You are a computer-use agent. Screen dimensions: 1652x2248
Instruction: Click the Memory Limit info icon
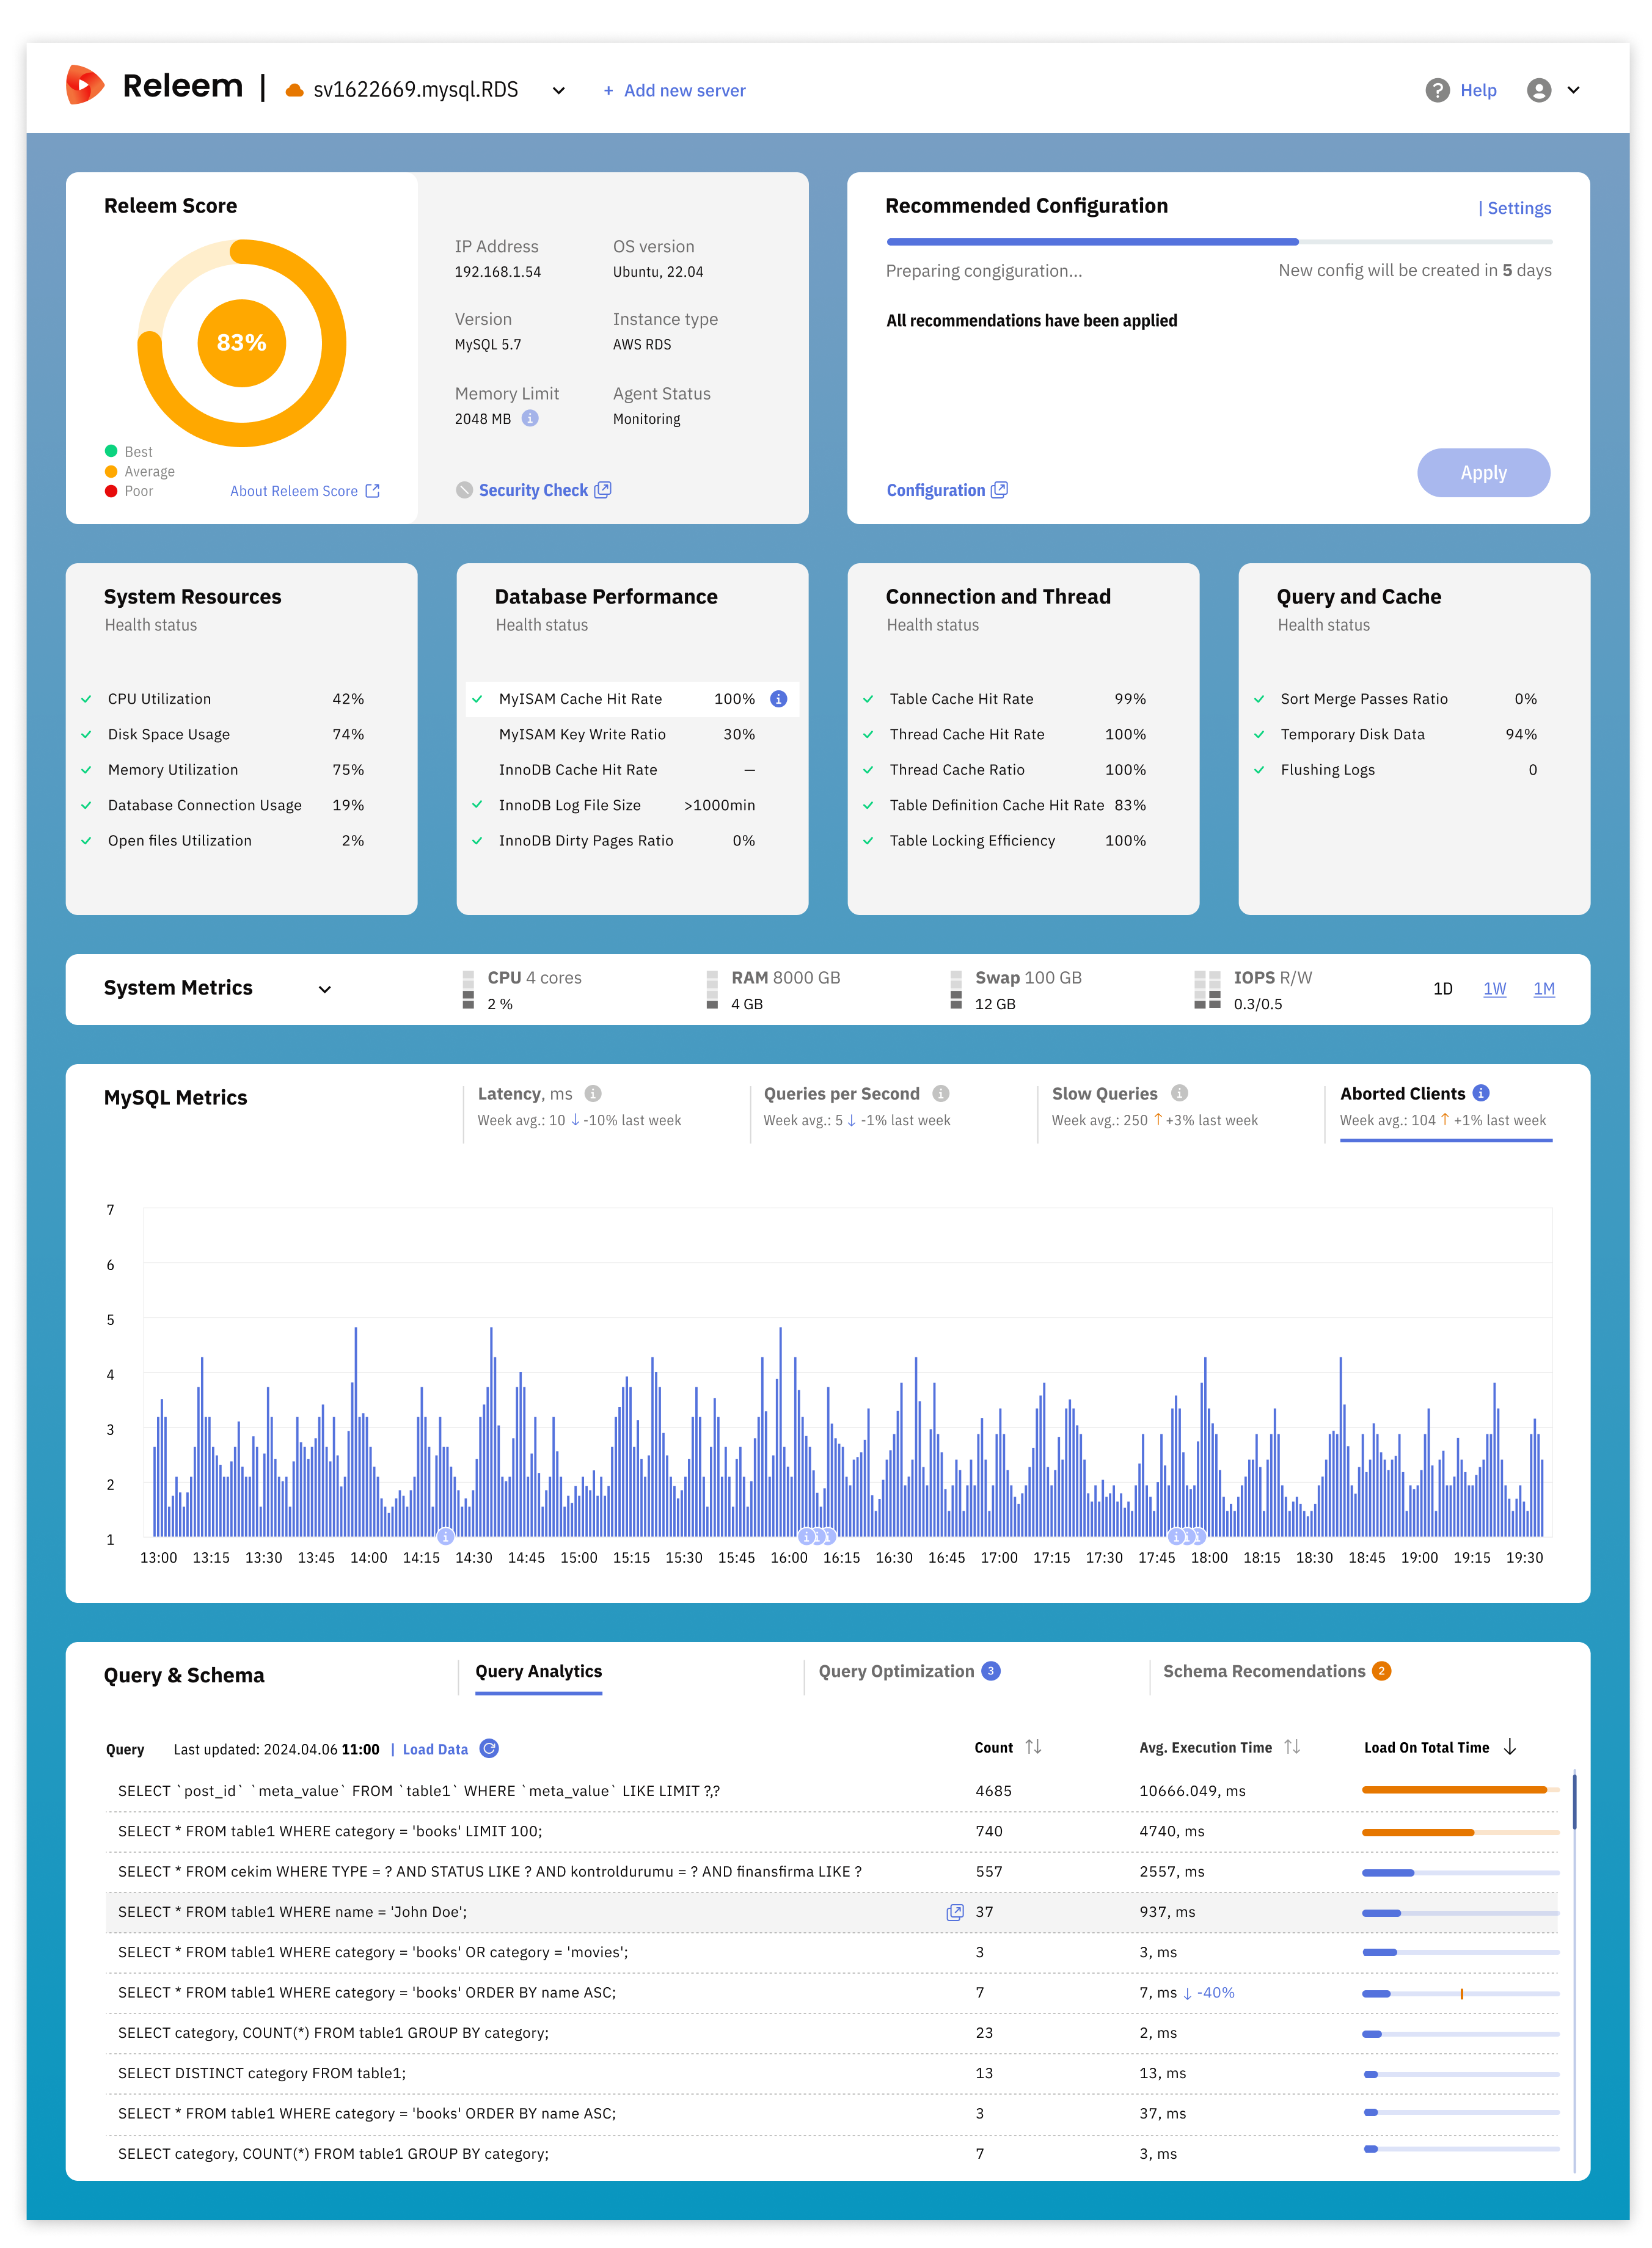click(531, 418)
